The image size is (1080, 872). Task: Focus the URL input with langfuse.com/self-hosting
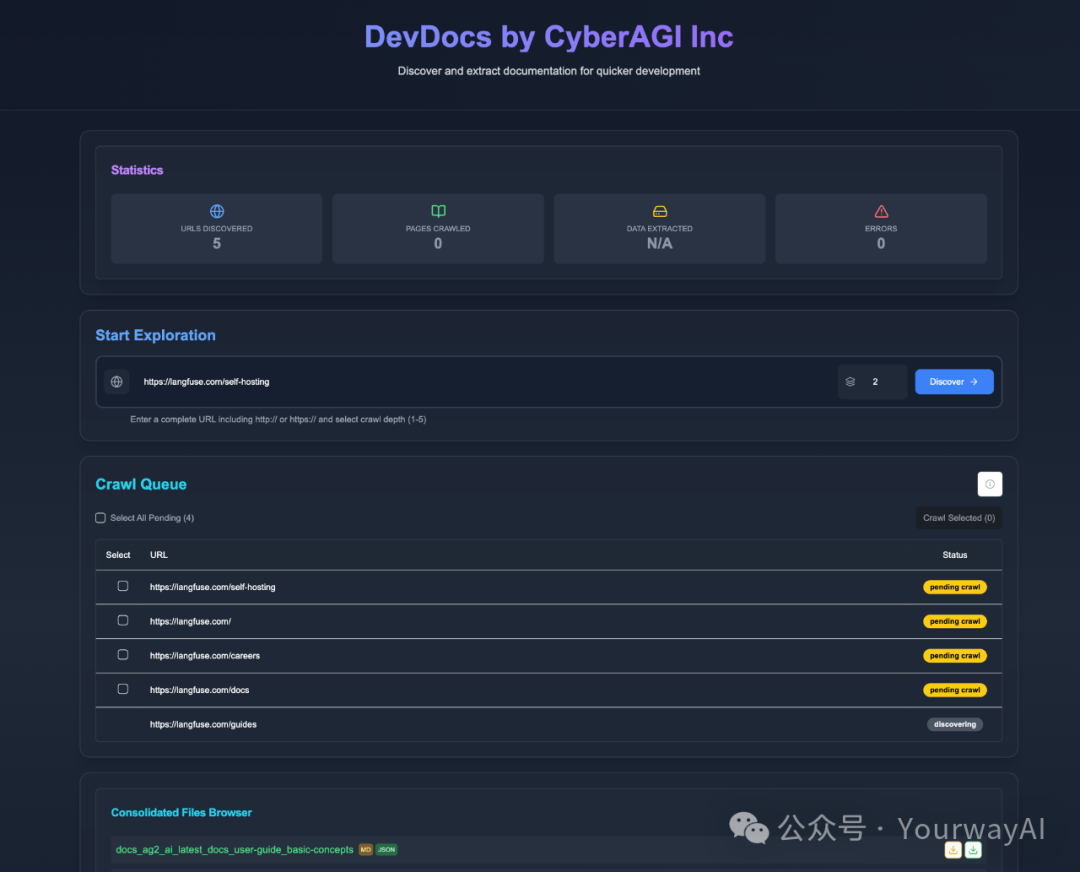(482, 382)
